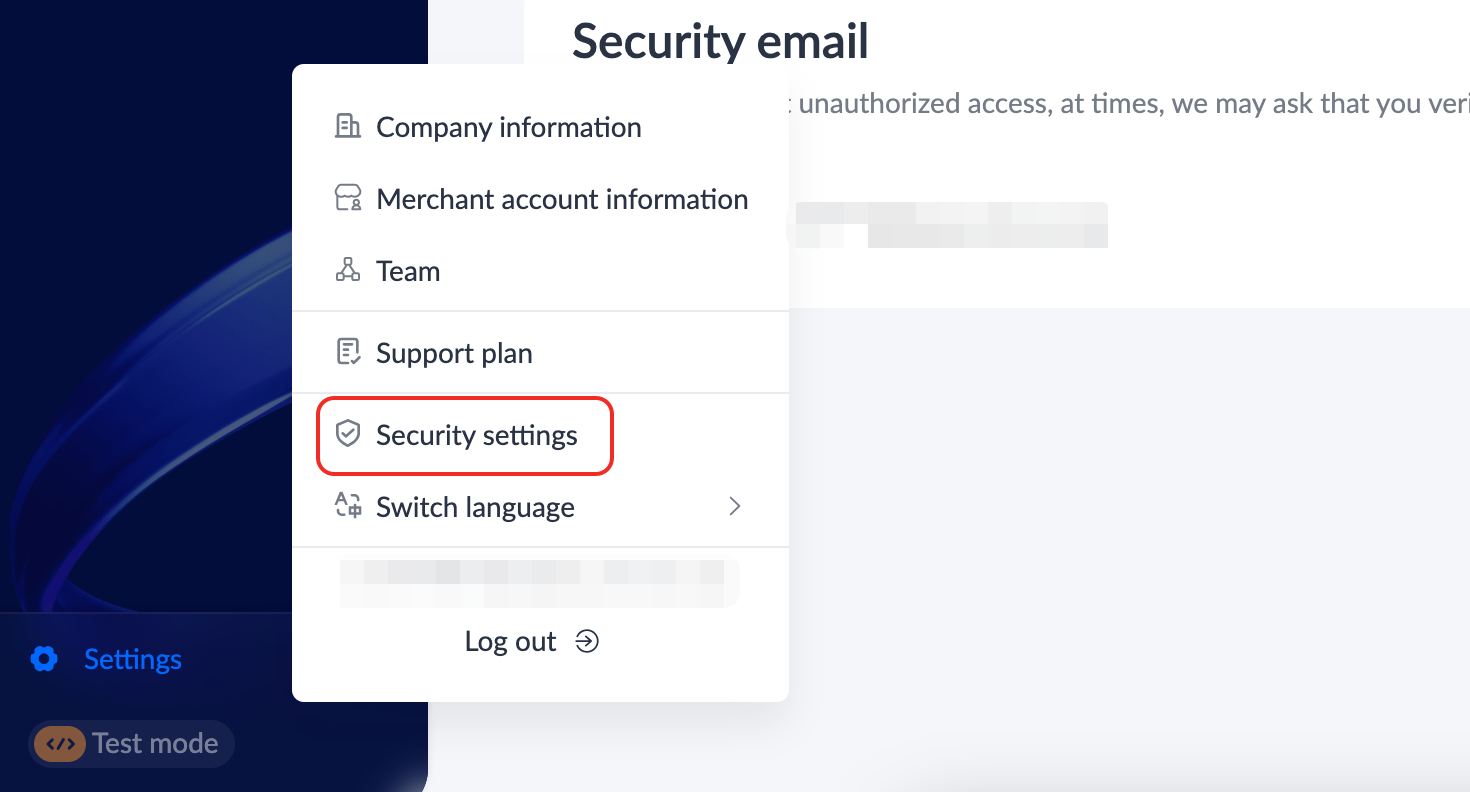Open the Support plan text entry
The height and width of the screenshot is (792, 1470).
[454, 353]
